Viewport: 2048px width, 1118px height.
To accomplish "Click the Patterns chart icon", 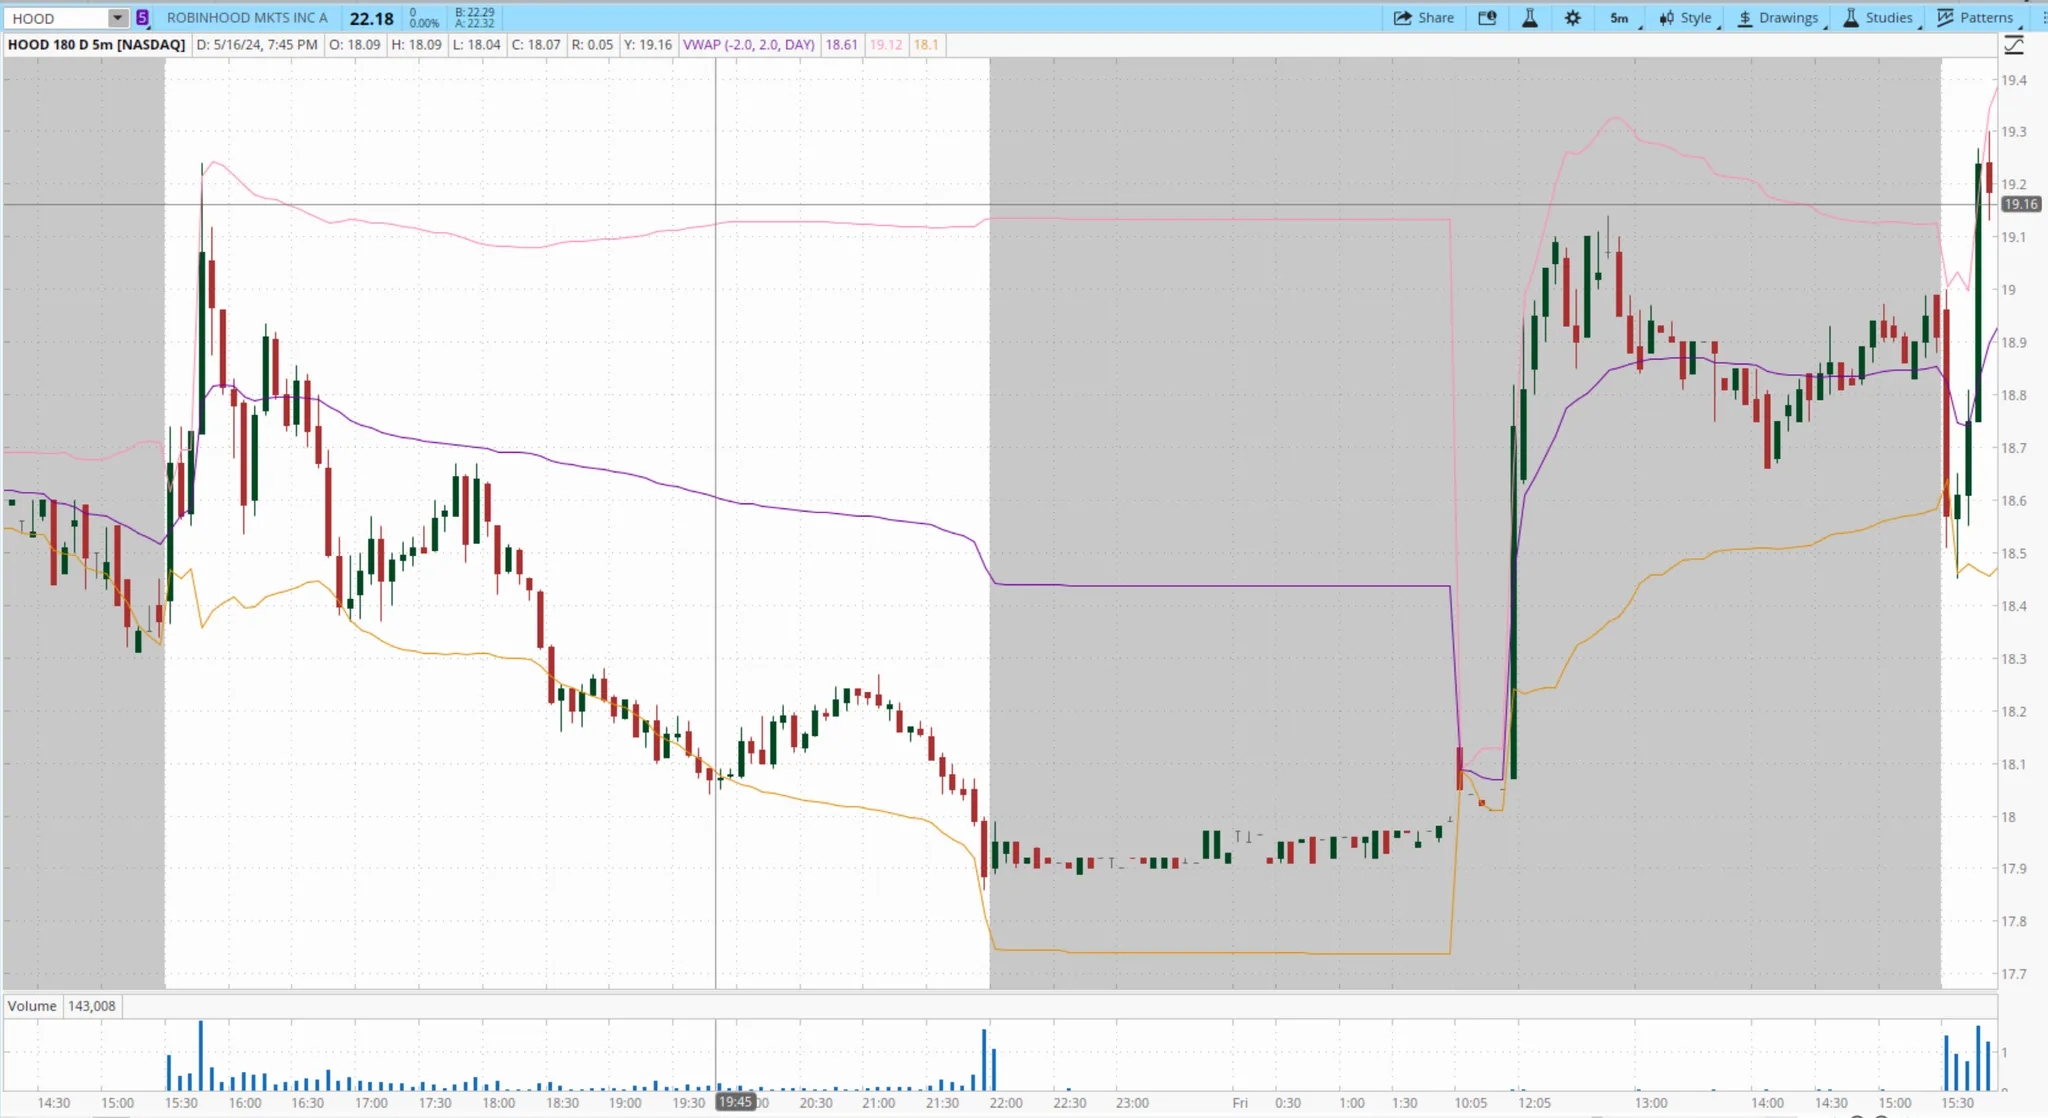I will coord(1945,18).
